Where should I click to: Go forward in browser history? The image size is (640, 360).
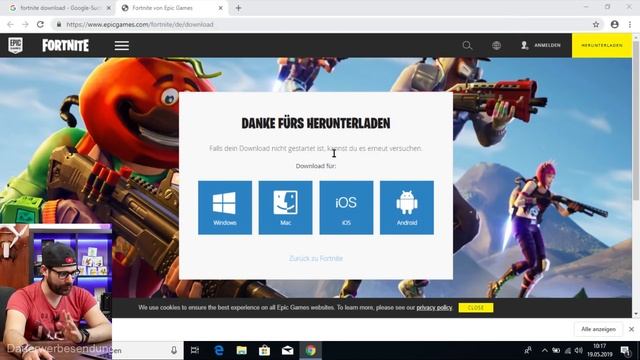point(25,24)
